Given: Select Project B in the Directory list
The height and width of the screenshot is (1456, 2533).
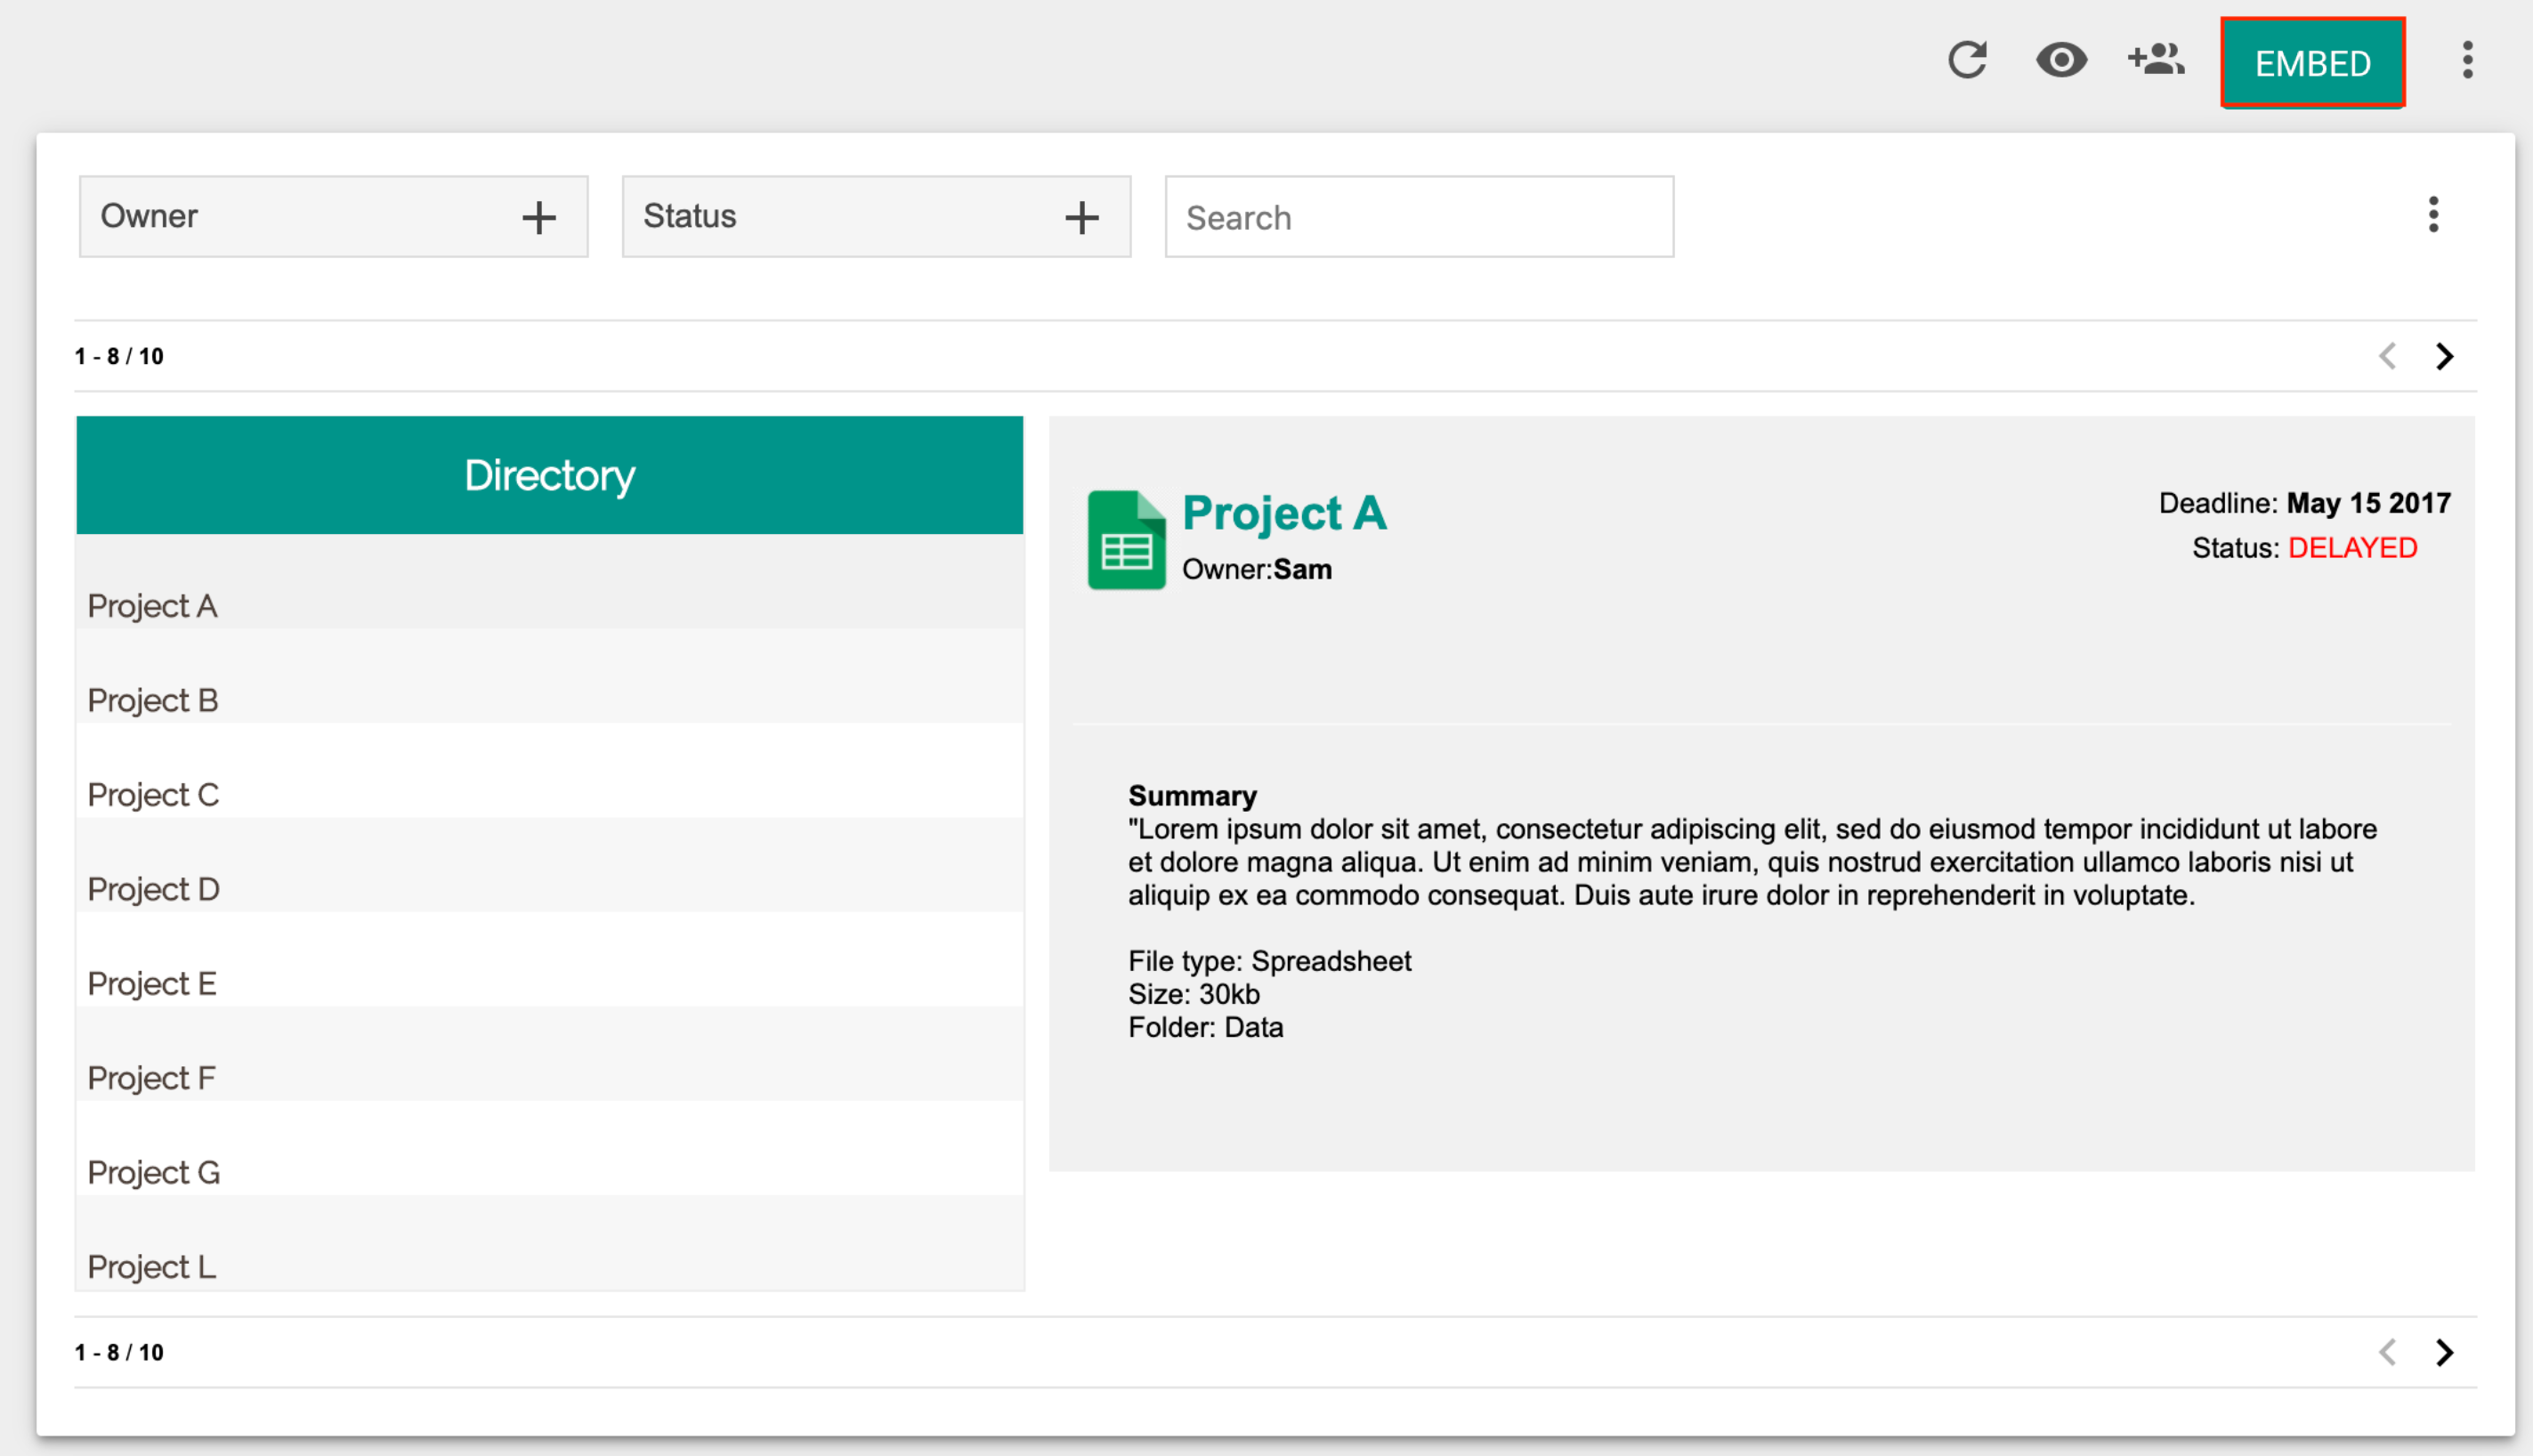Looking at the screenshot, I should click(550, 676).
